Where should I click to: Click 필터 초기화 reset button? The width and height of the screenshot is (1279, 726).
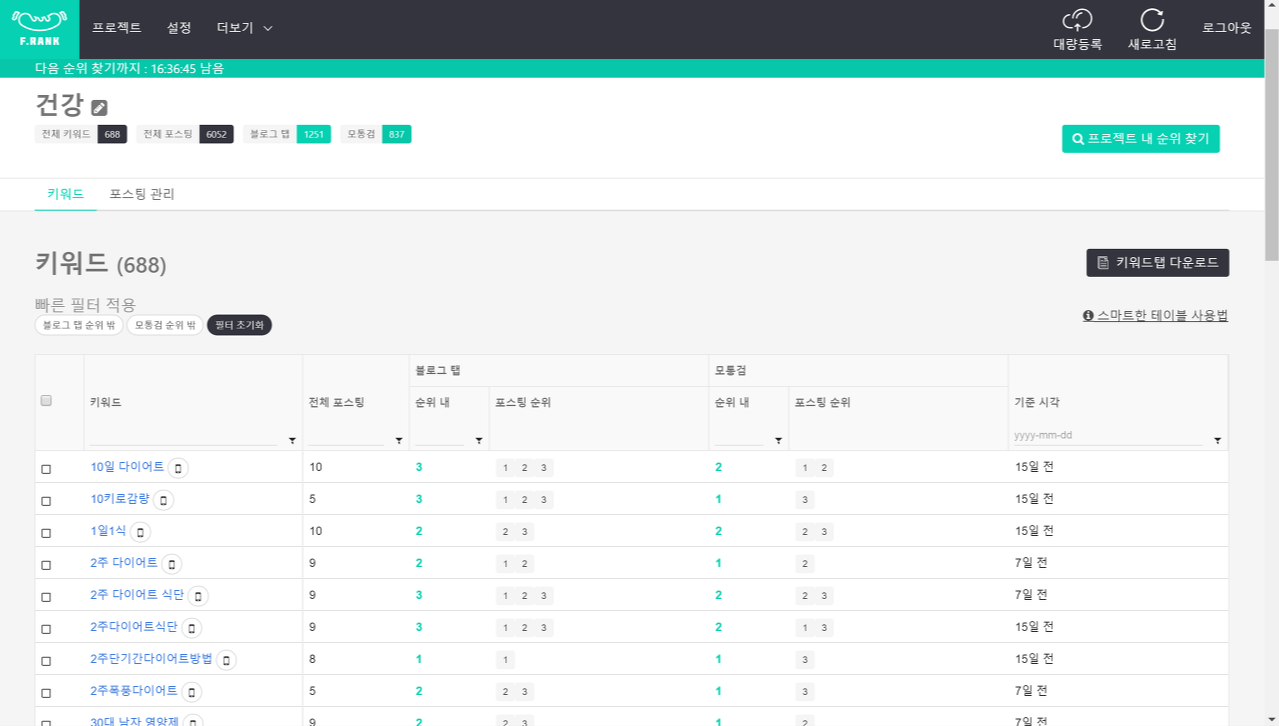(239, 325)
